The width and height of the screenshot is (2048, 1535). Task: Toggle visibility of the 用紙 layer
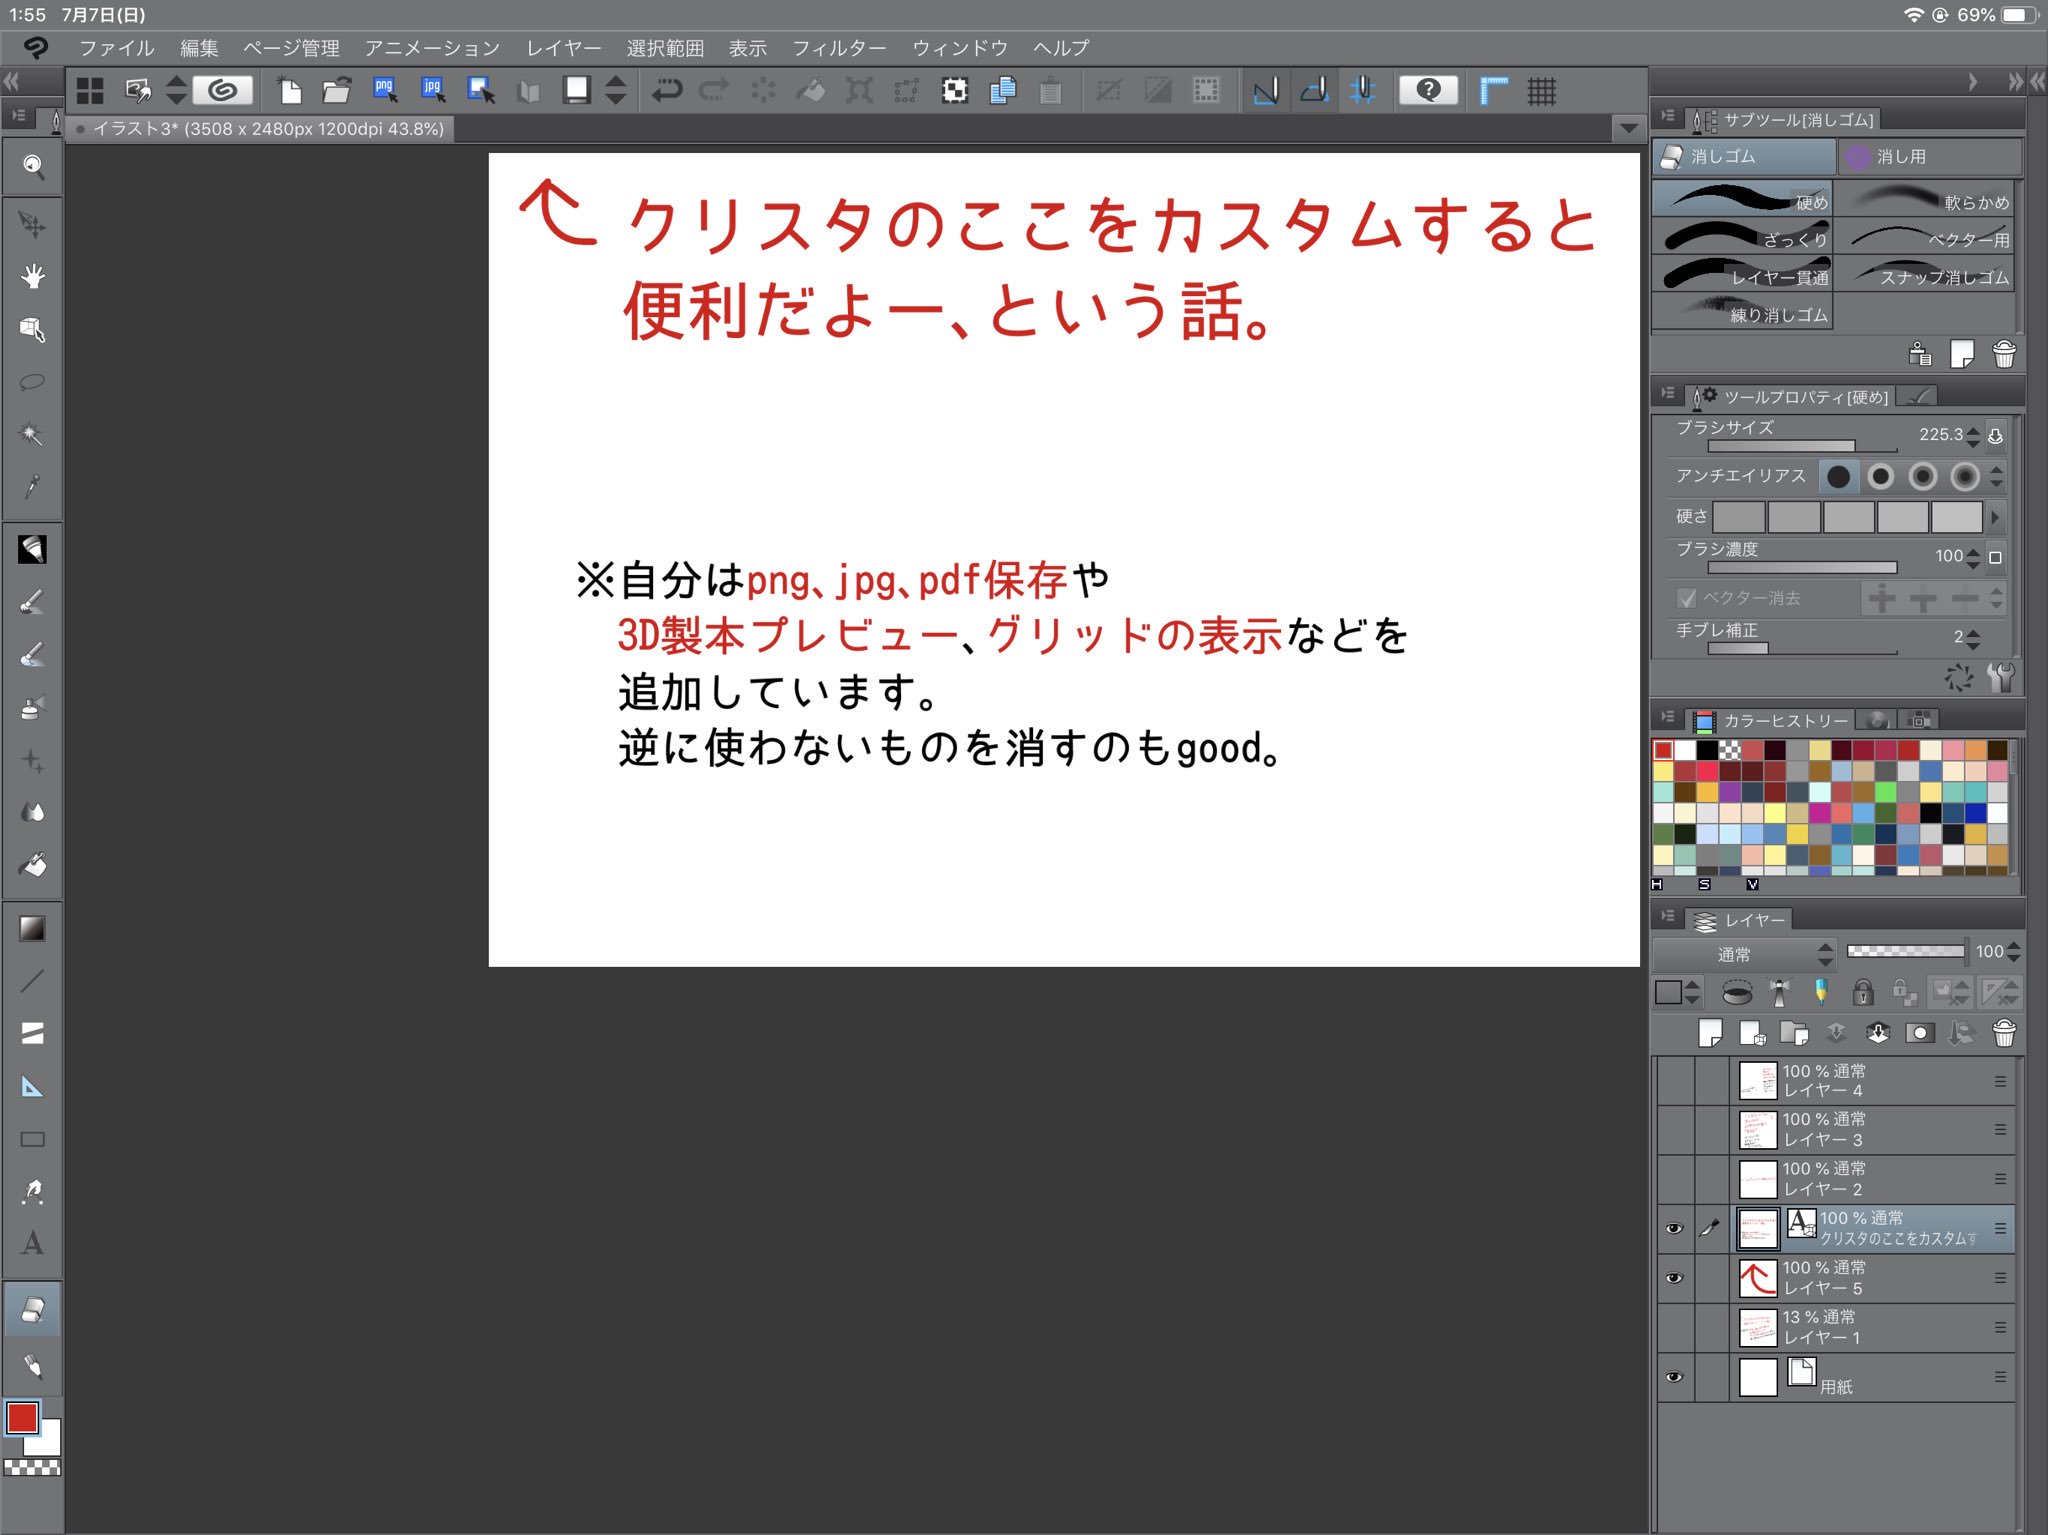coord(1676,1376)
